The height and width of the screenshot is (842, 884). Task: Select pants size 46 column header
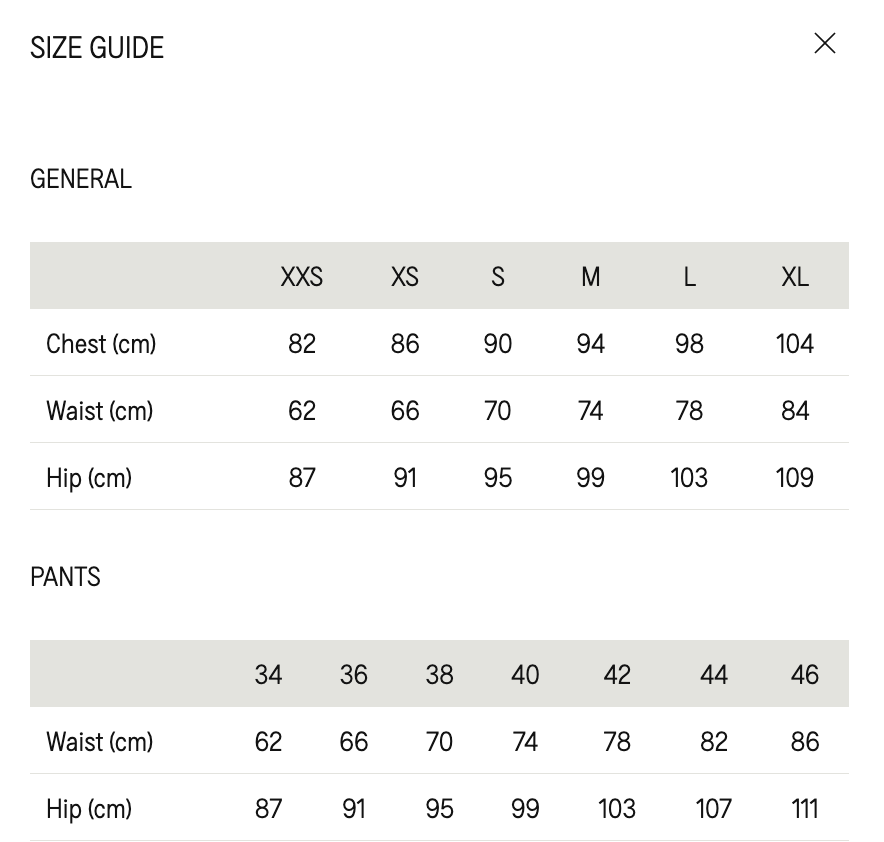coord(805,675)
